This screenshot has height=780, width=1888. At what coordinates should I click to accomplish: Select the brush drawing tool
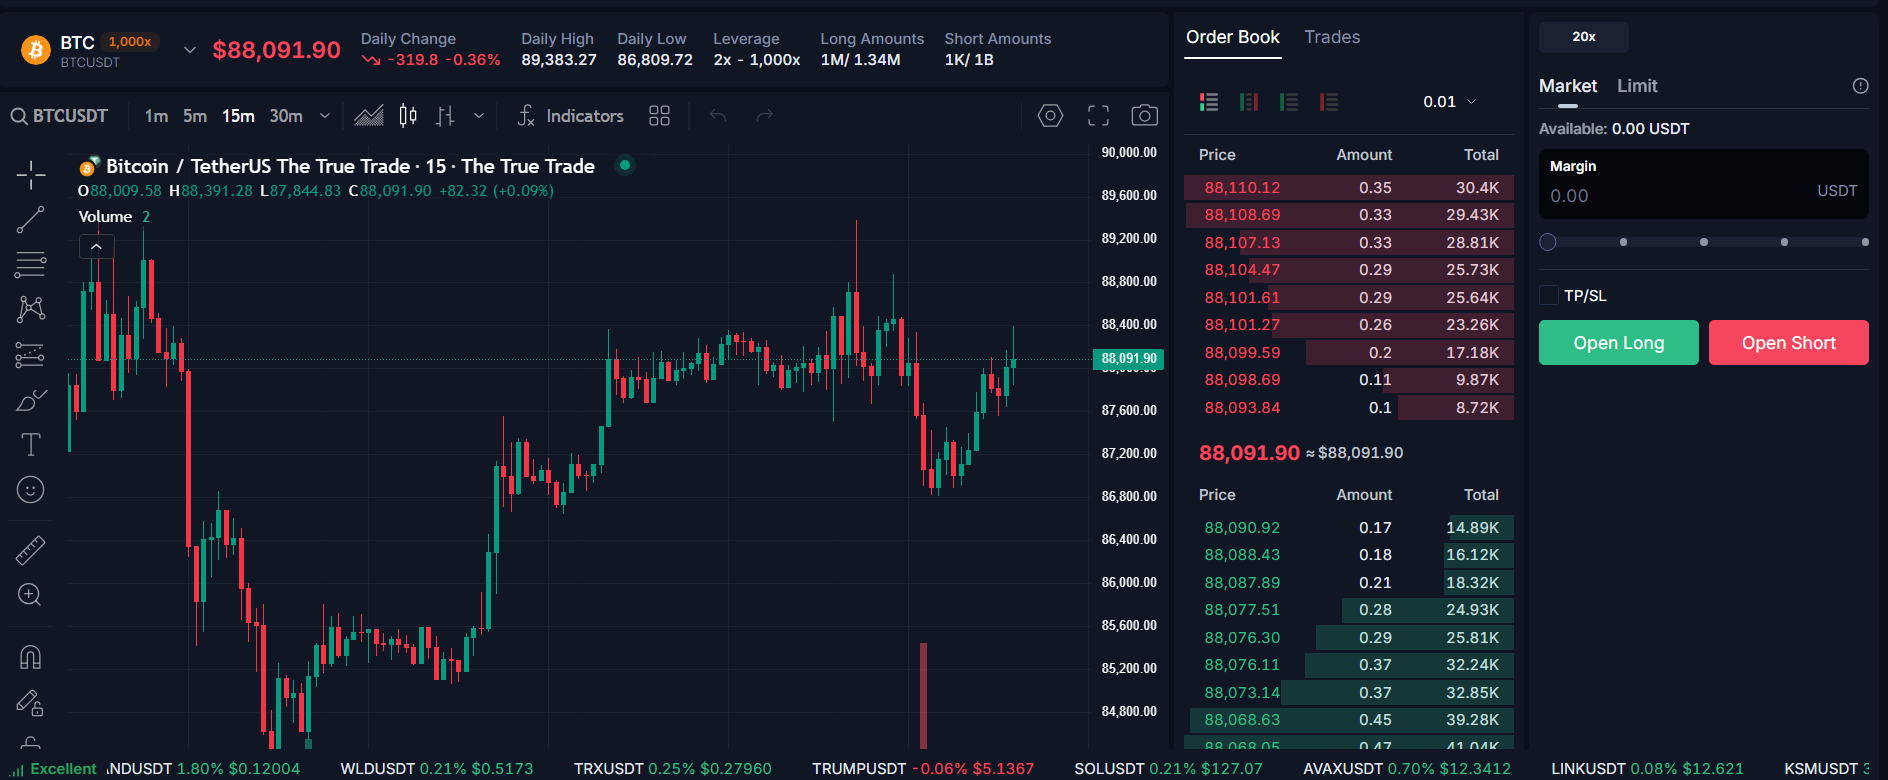[x=31, y=400]
